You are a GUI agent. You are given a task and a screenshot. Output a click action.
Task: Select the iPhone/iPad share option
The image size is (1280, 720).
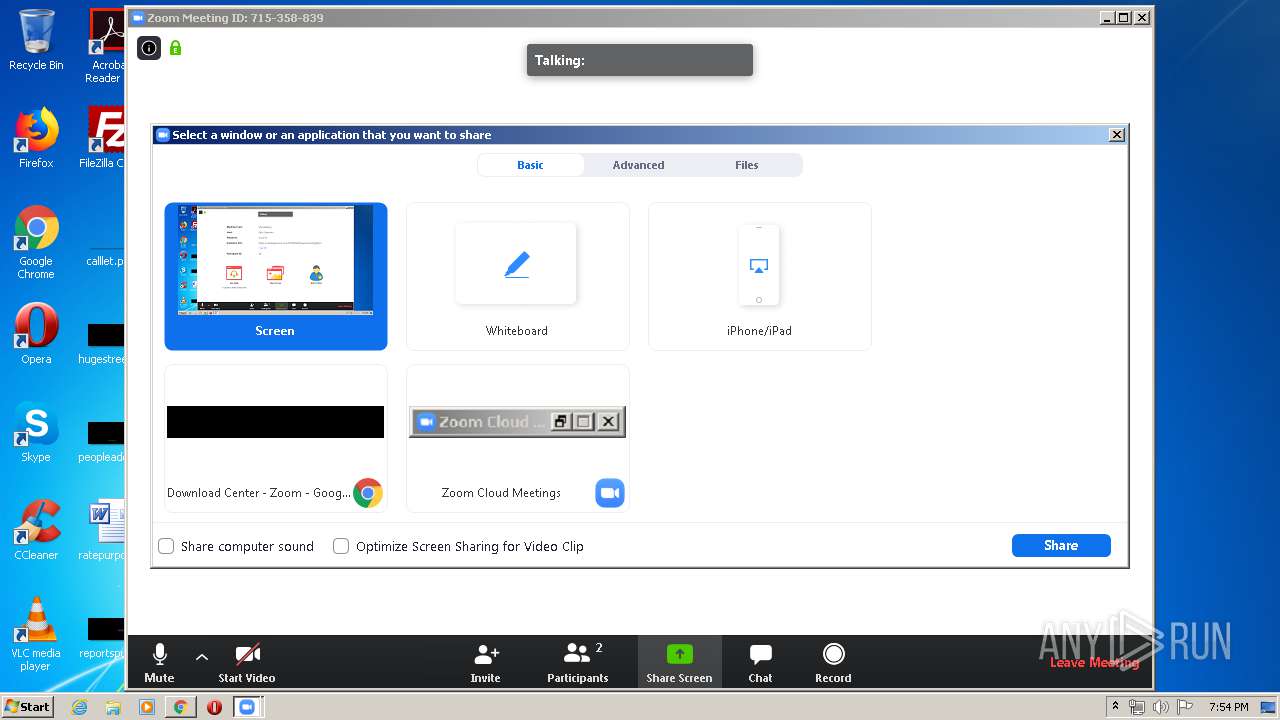[x=760, y=276]
